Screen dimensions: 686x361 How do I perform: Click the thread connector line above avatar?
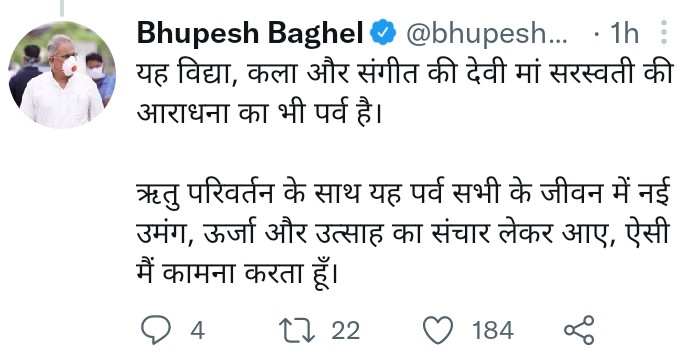[x=62, y=8]
